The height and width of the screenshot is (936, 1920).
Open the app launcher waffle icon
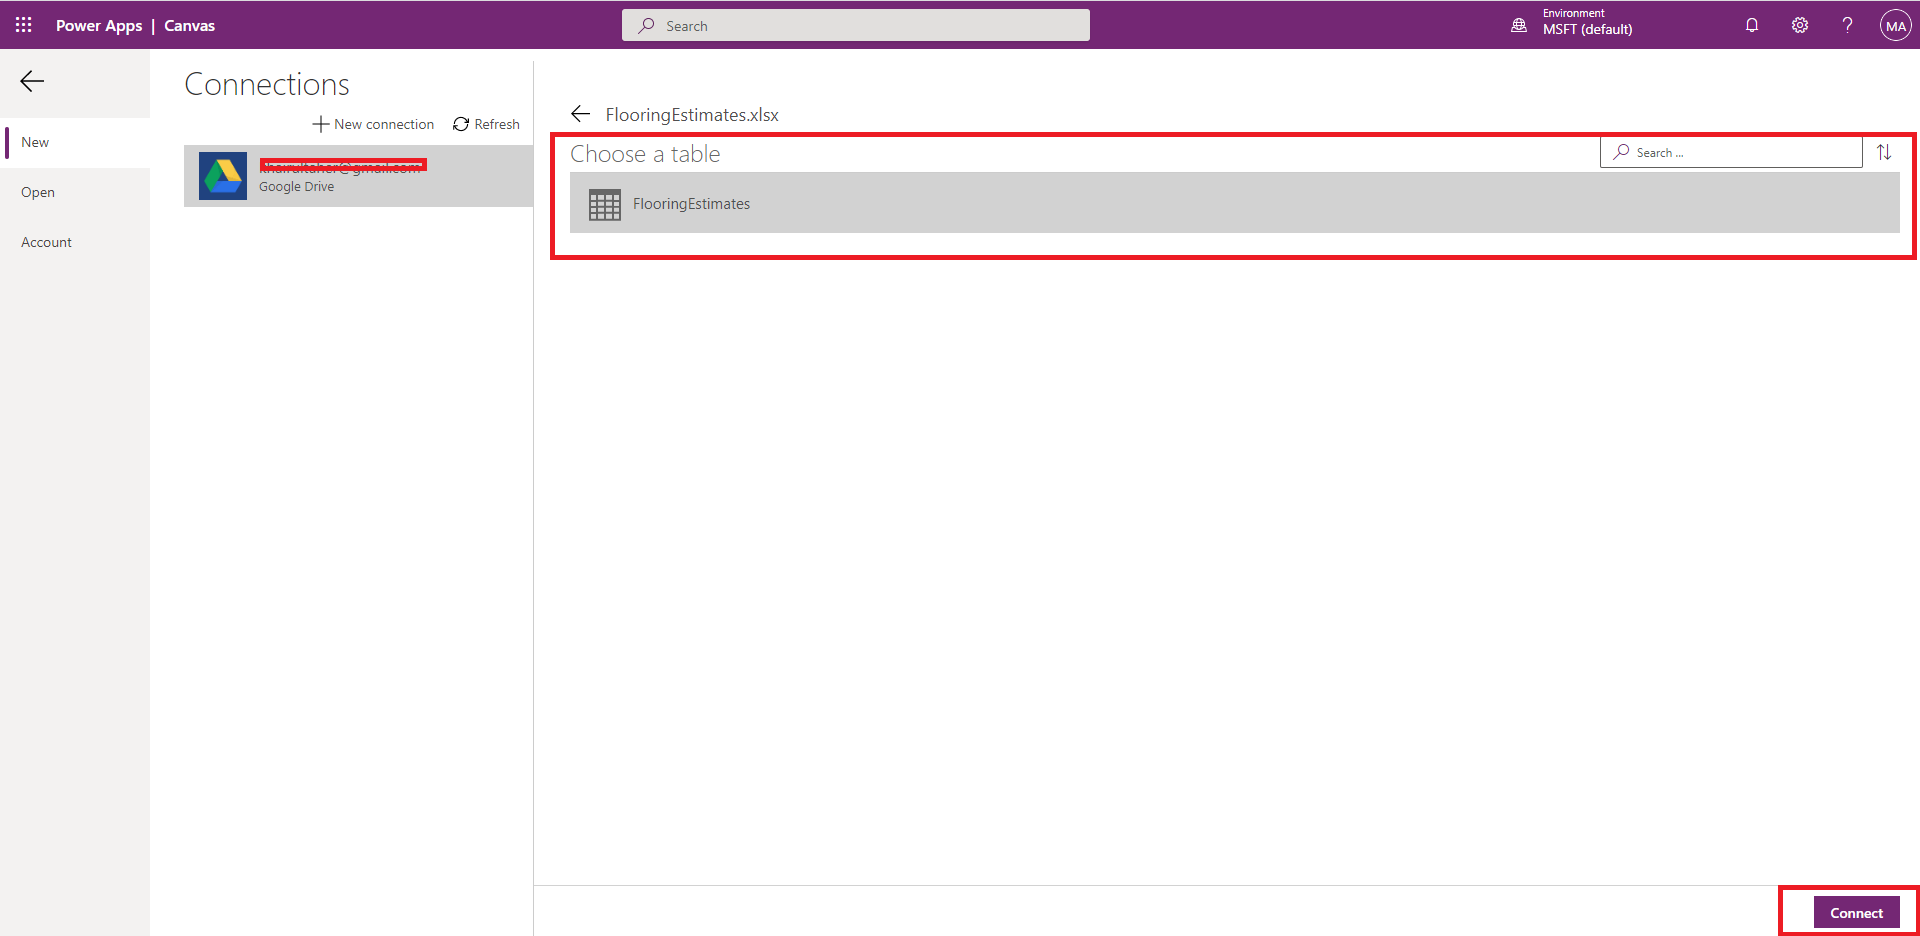point(24,25)
